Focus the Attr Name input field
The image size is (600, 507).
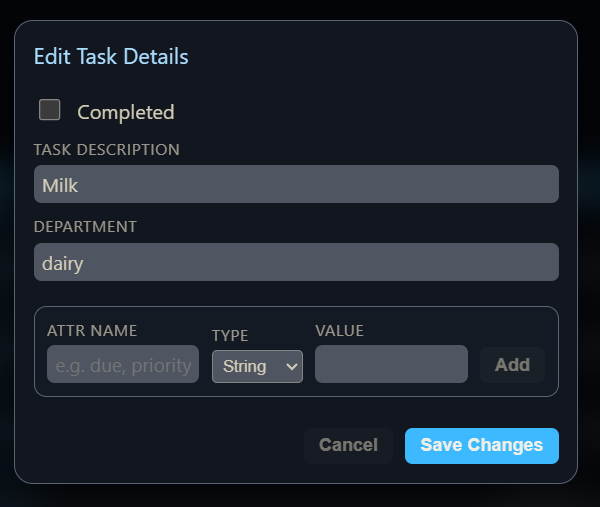coord(123,365)
